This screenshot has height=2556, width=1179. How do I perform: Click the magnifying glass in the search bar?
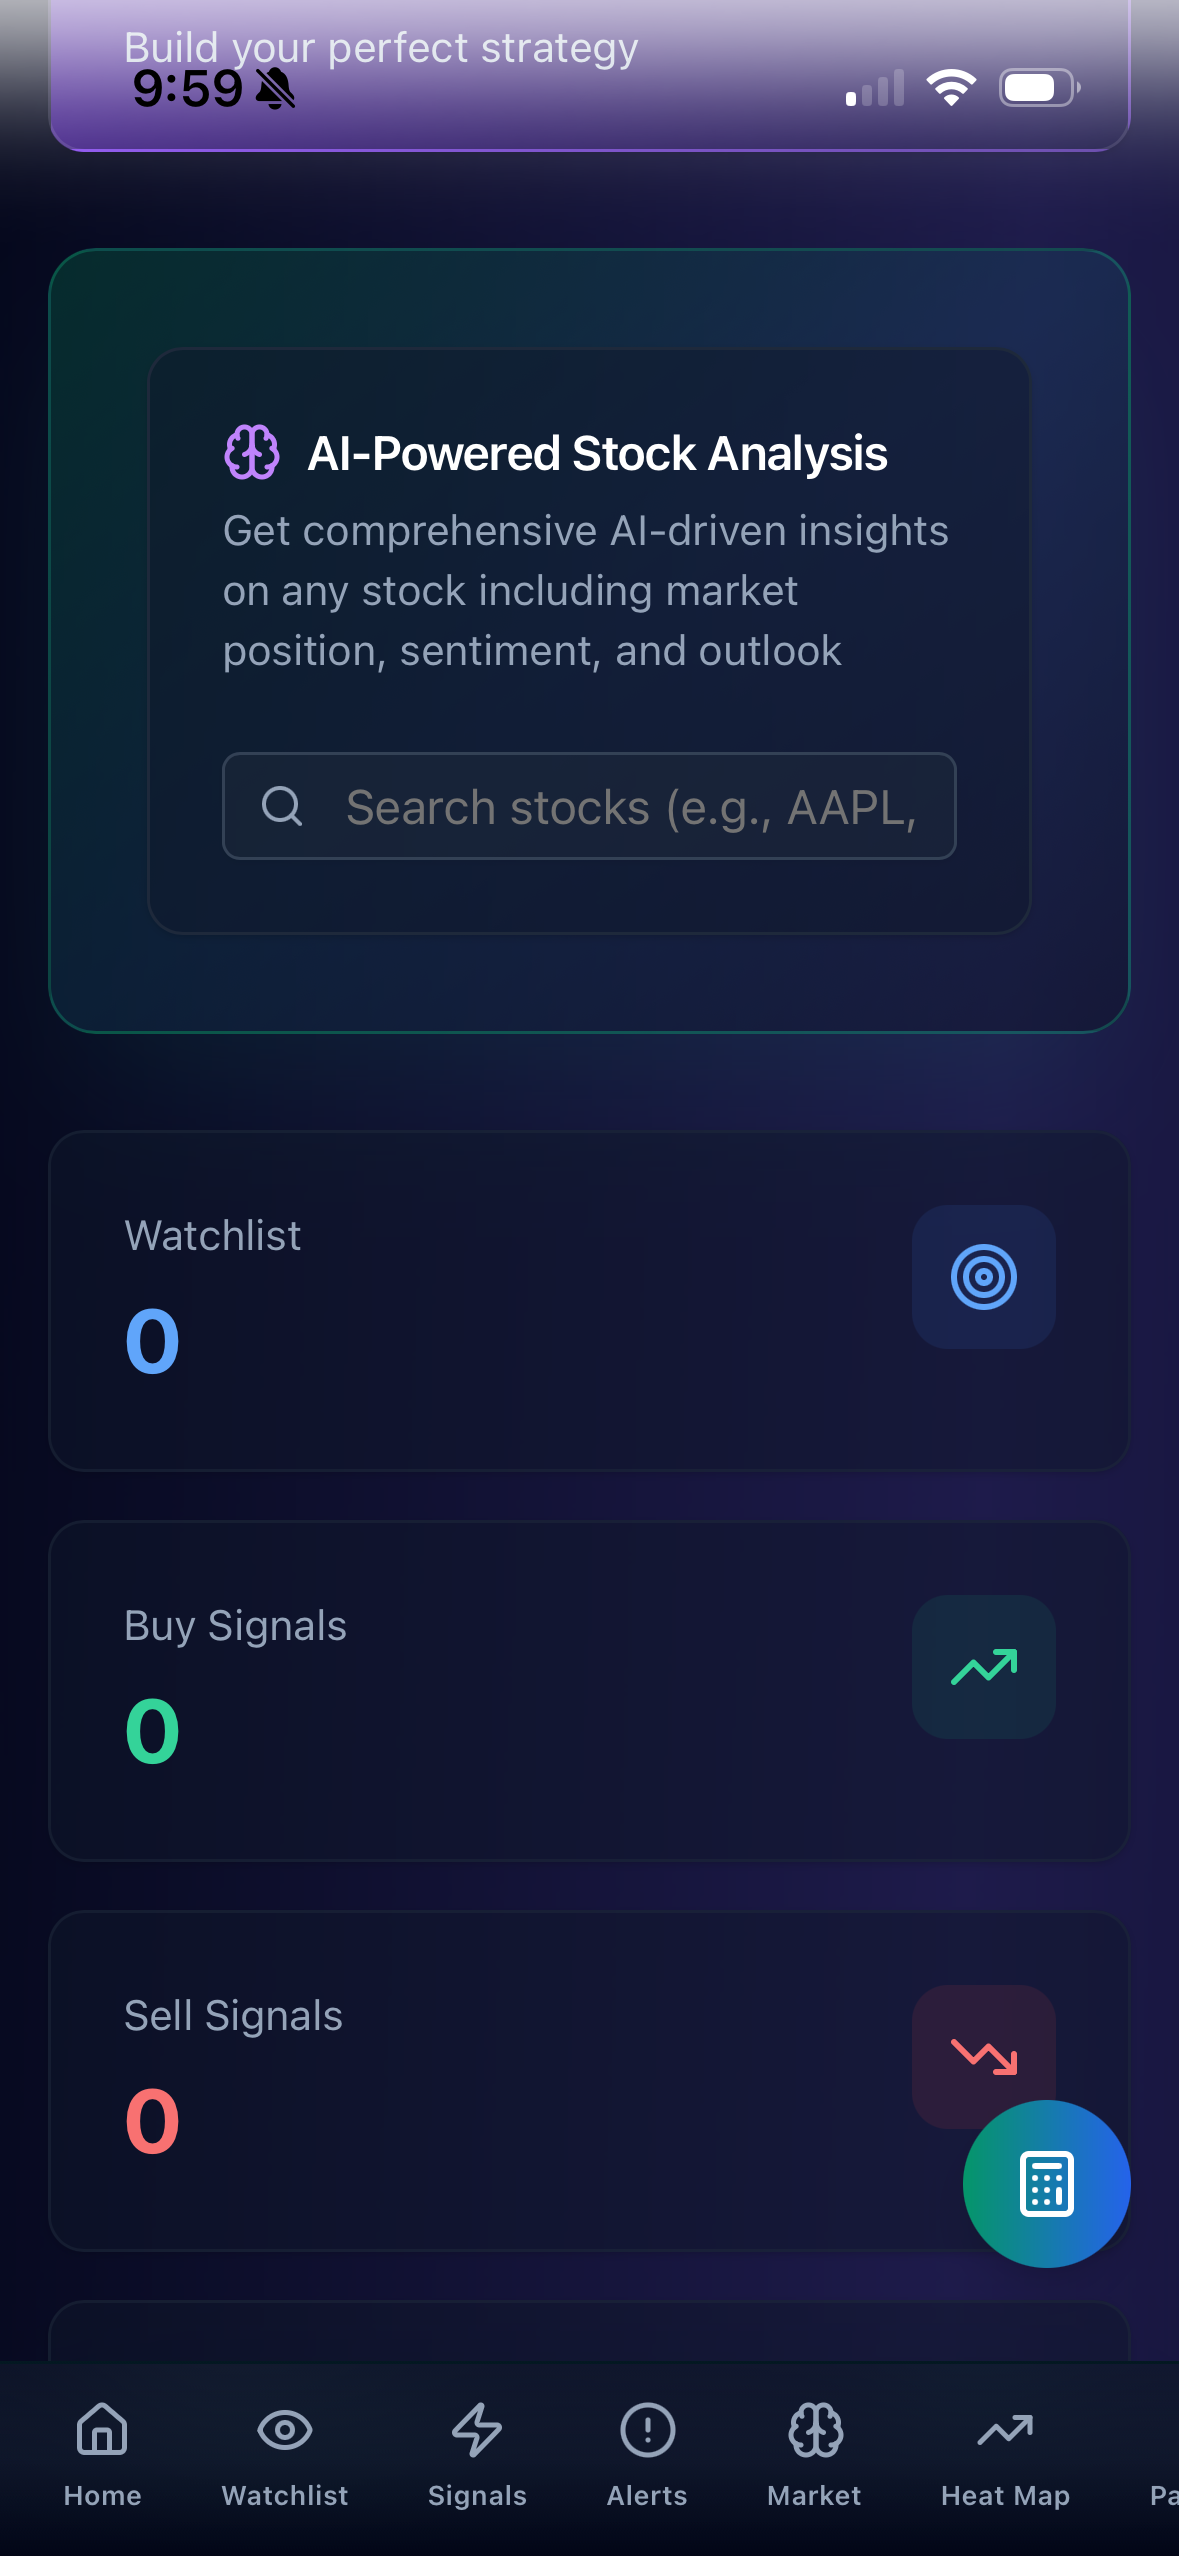tap(284, 806)
